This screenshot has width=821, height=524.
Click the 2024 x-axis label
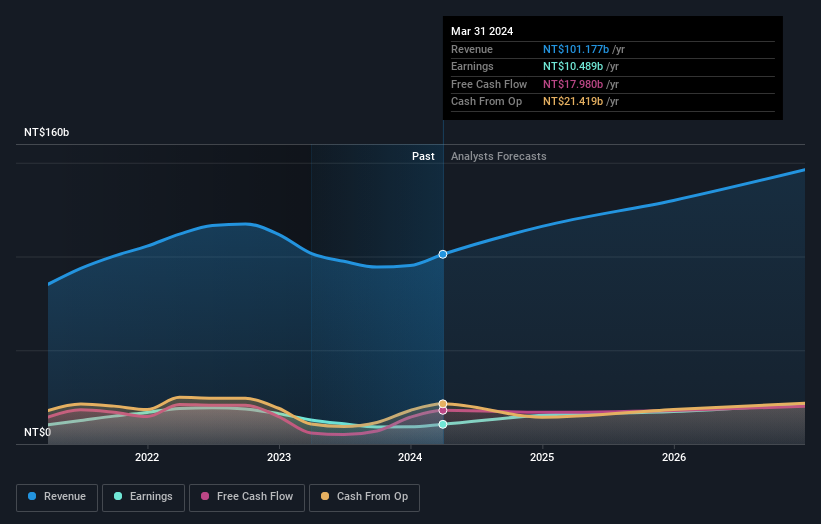point(410,457)
